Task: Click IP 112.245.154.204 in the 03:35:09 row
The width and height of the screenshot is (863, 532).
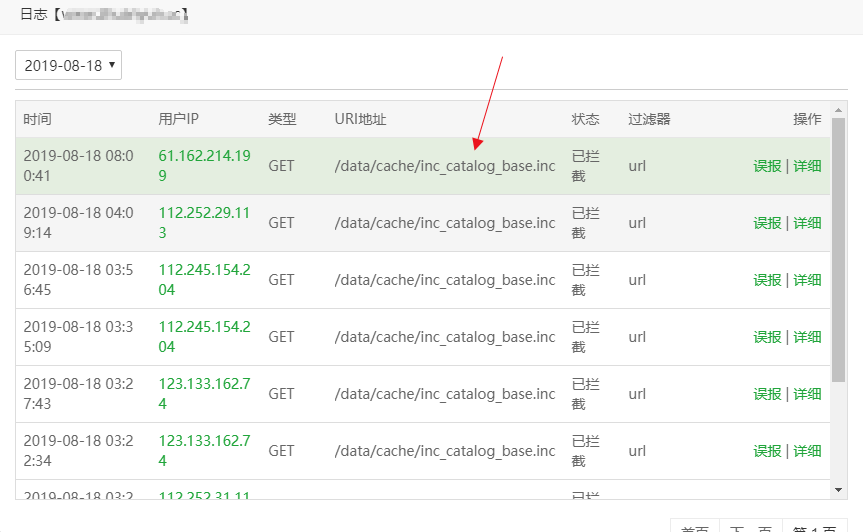Action: click(204, 337)
